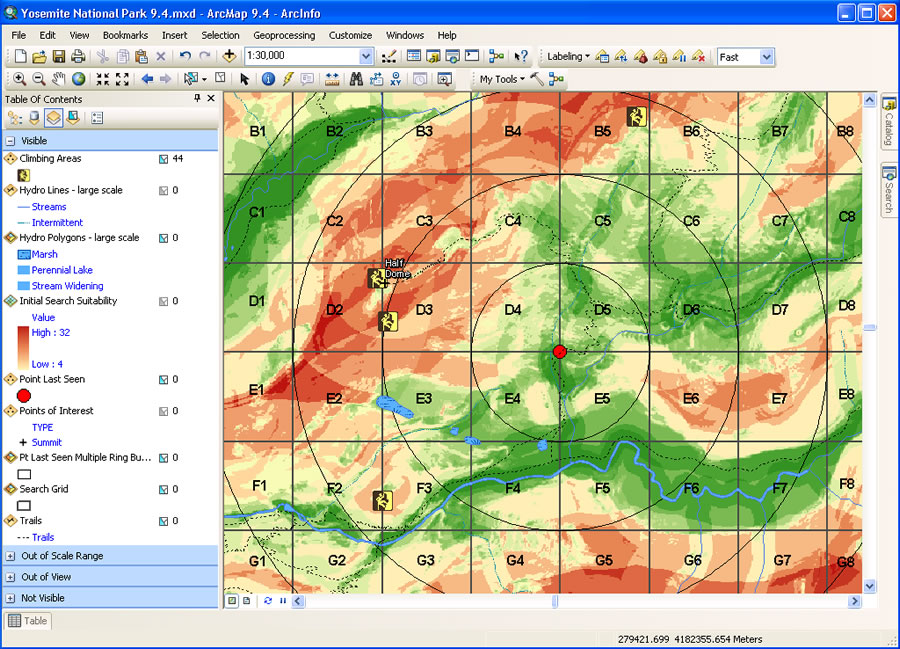Open the map scale dropdown

[x=366, y=57]
